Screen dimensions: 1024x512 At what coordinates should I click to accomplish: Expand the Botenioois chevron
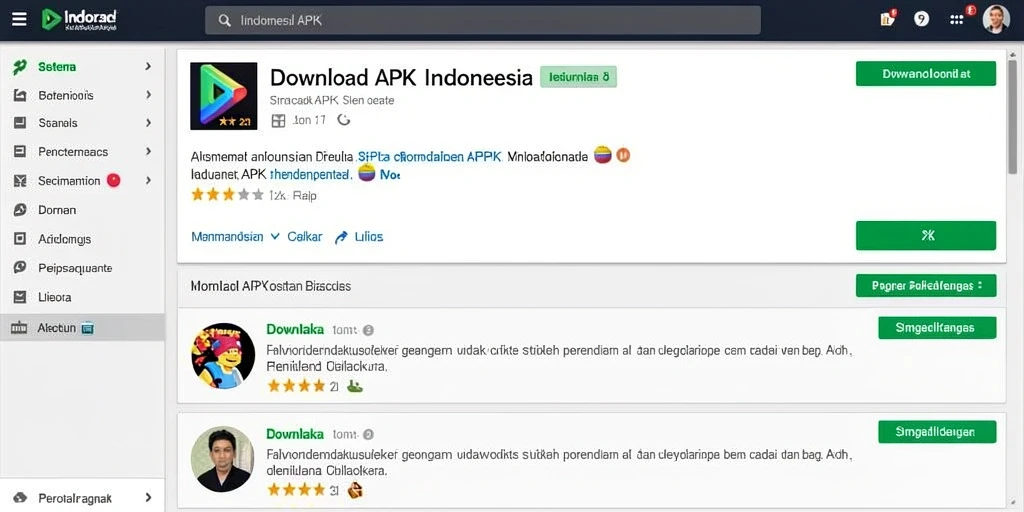[148, 95]
